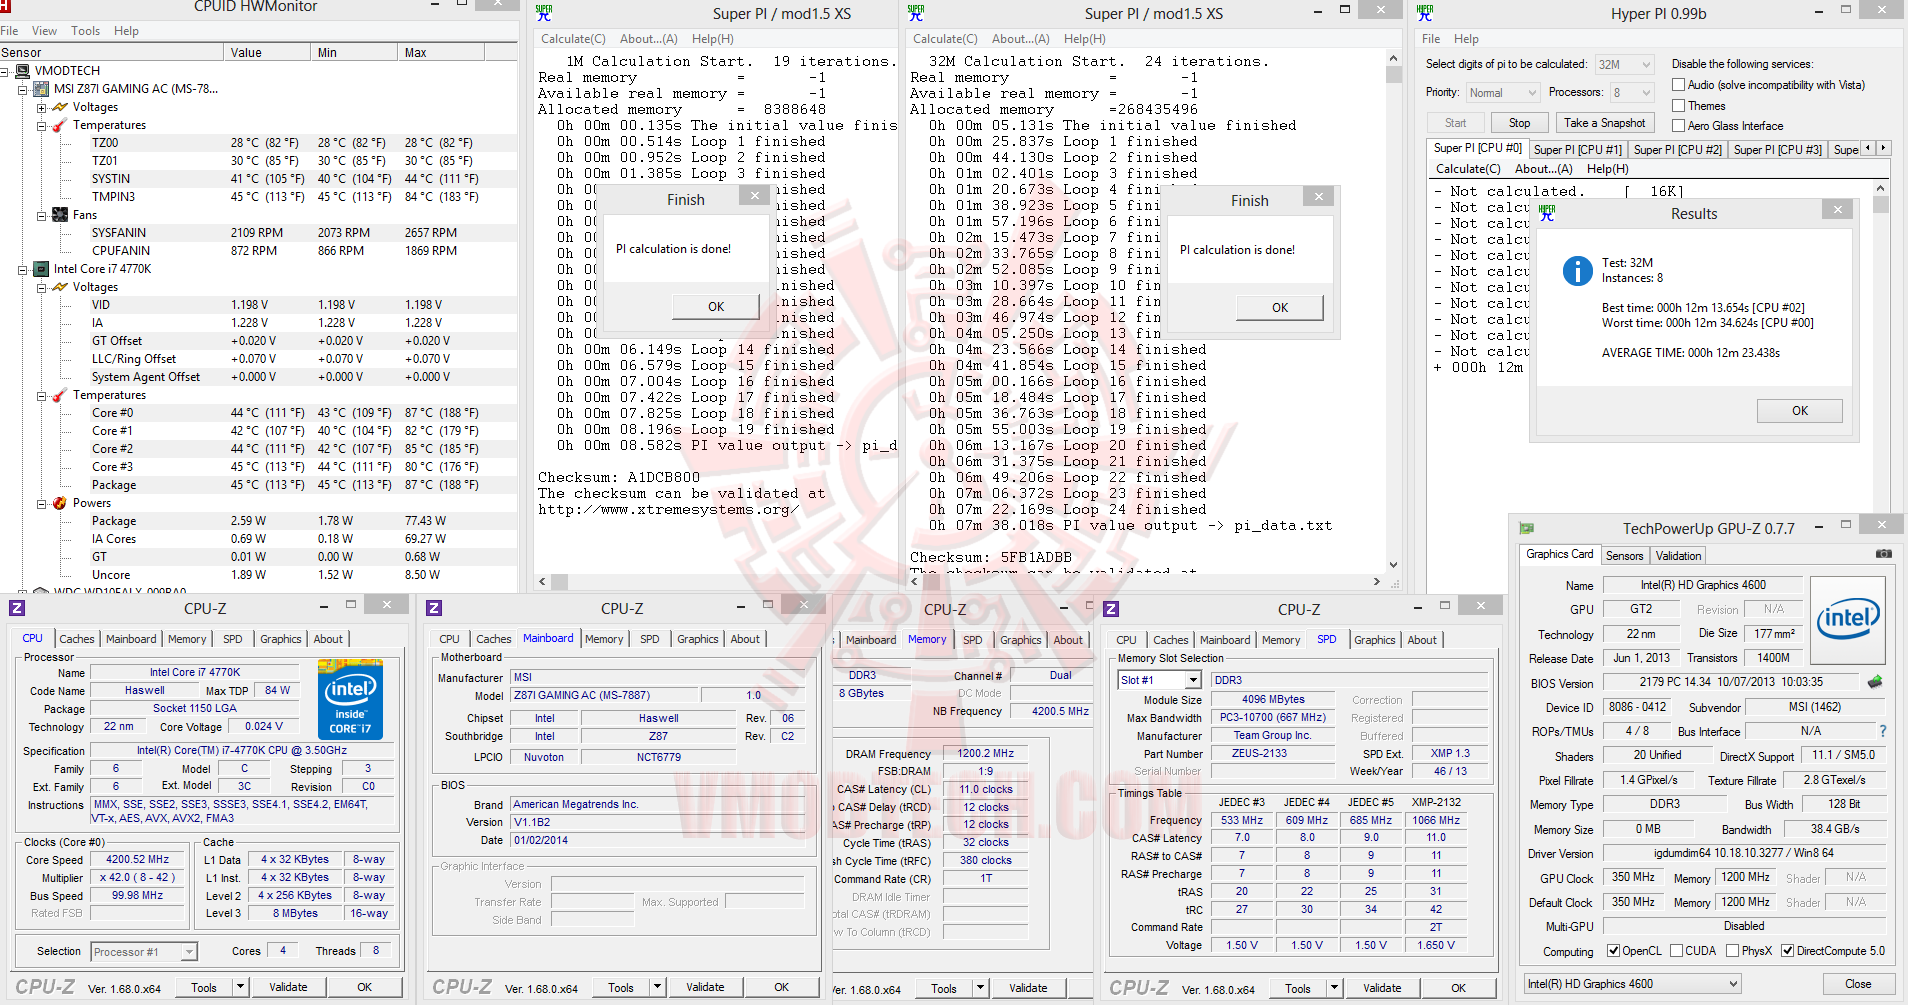The image size is (1908, 1005).
Task: Click the Powers icon in HWMonitor tree
Action: coord(60,503)
